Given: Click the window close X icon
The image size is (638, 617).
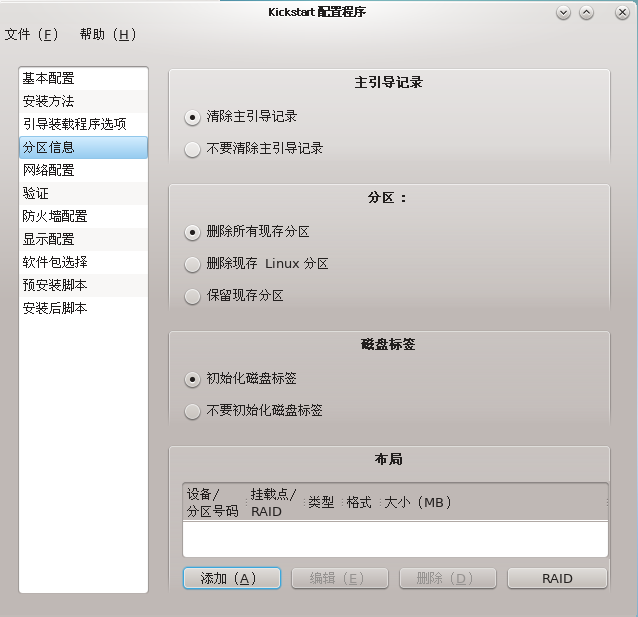Looking at the screenshot, I should point(622,13).
